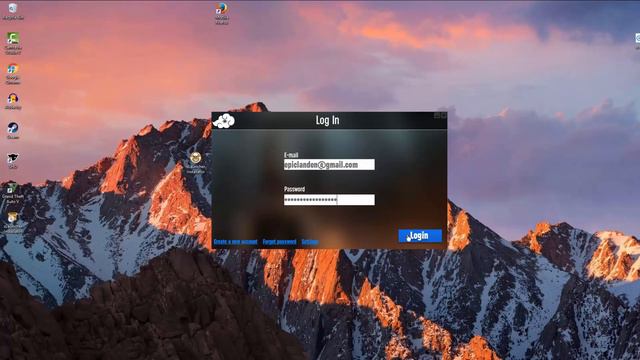
Task: Close the Log In window
Action: [444, 116]
